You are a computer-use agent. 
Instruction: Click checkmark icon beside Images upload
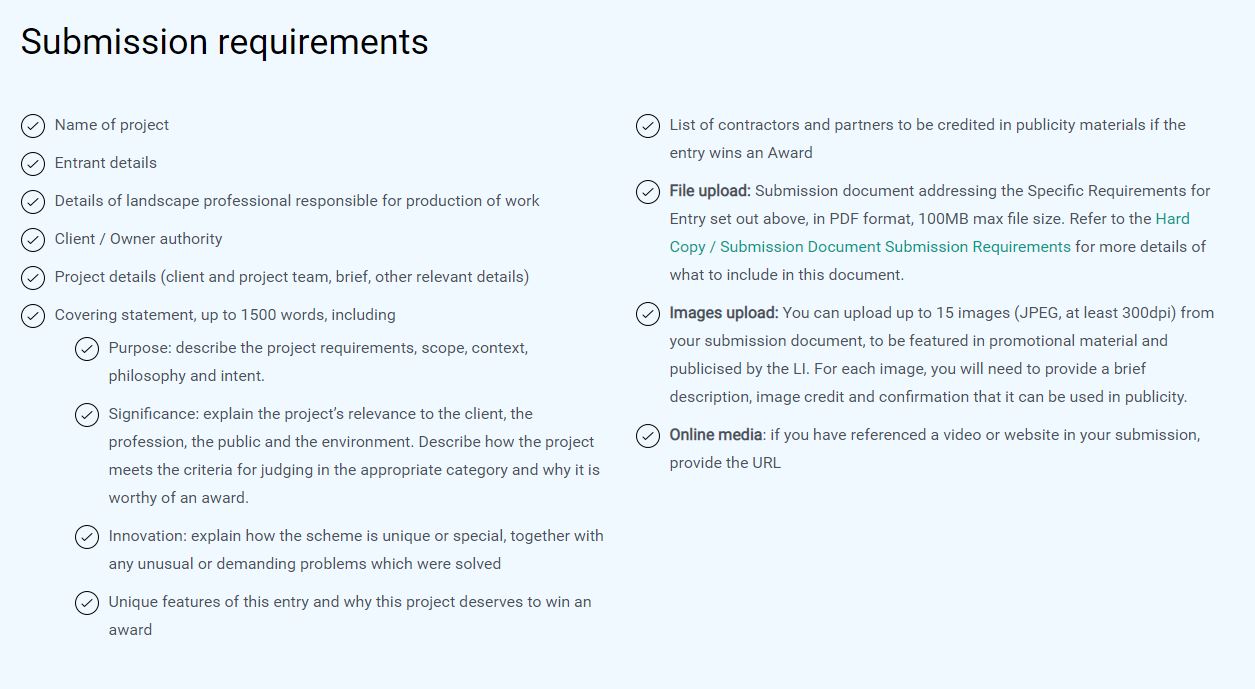tap(648, 314)
